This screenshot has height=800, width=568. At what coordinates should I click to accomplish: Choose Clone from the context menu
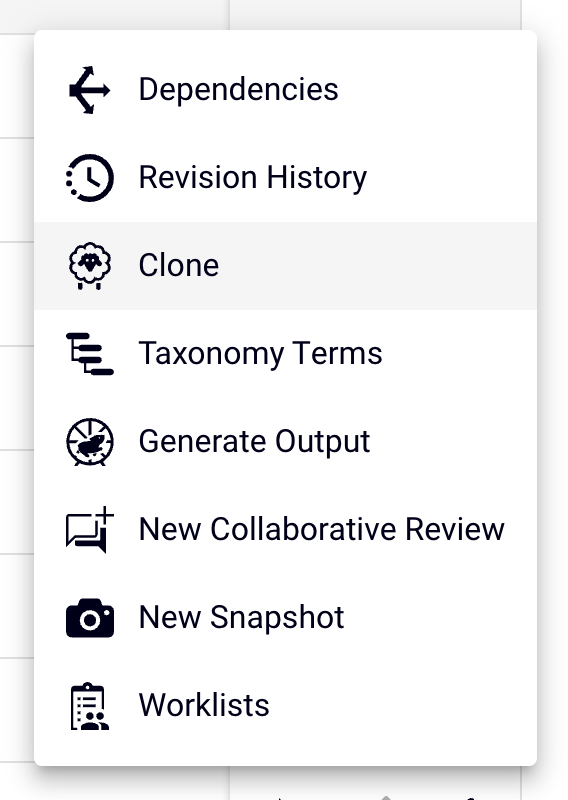tap(179, 266)
